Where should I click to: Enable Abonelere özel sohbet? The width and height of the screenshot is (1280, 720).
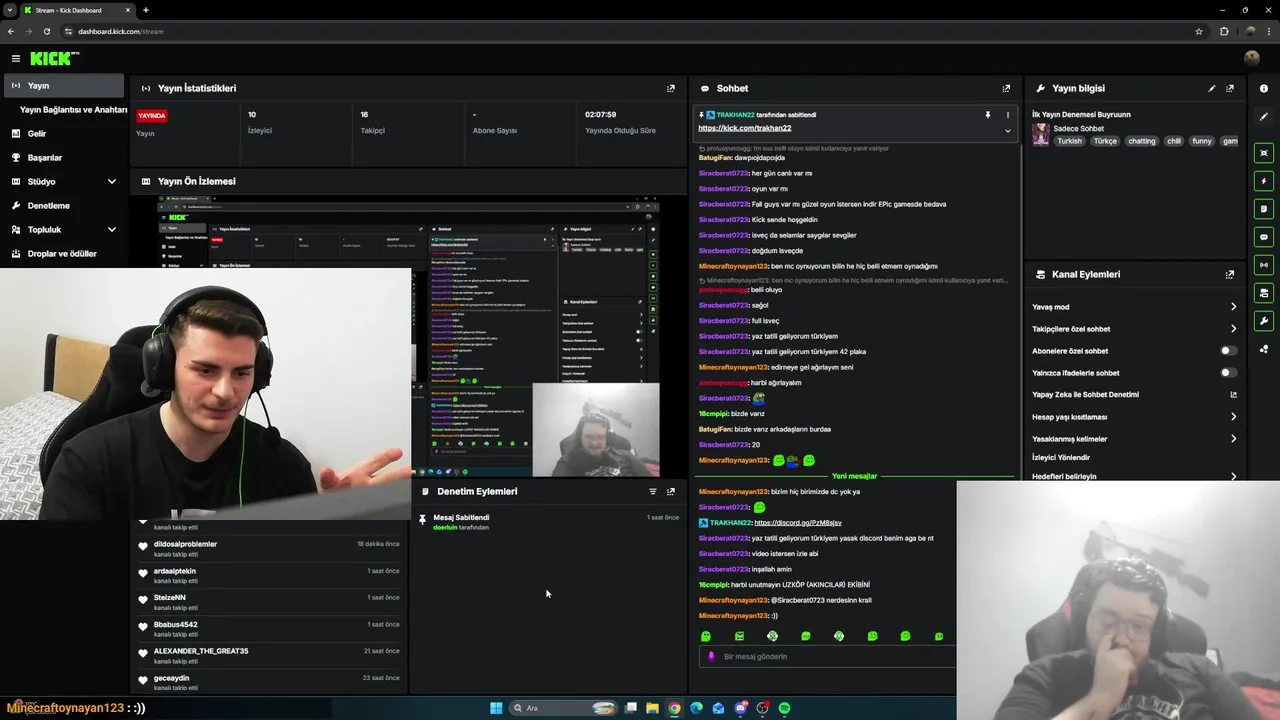[1228, 351]
